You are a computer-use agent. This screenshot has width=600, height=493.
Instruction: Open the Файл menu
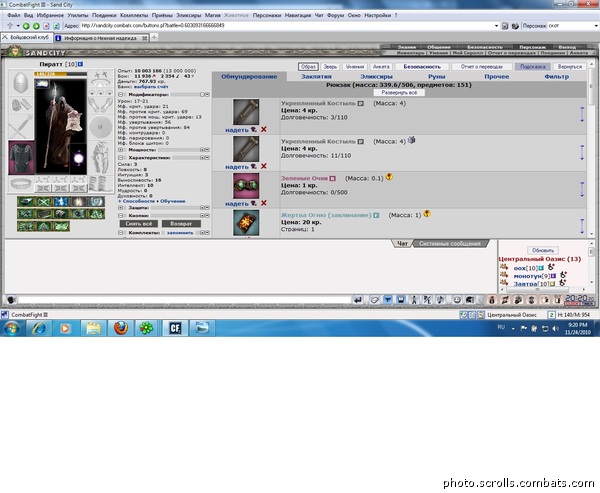pos(14,16)
